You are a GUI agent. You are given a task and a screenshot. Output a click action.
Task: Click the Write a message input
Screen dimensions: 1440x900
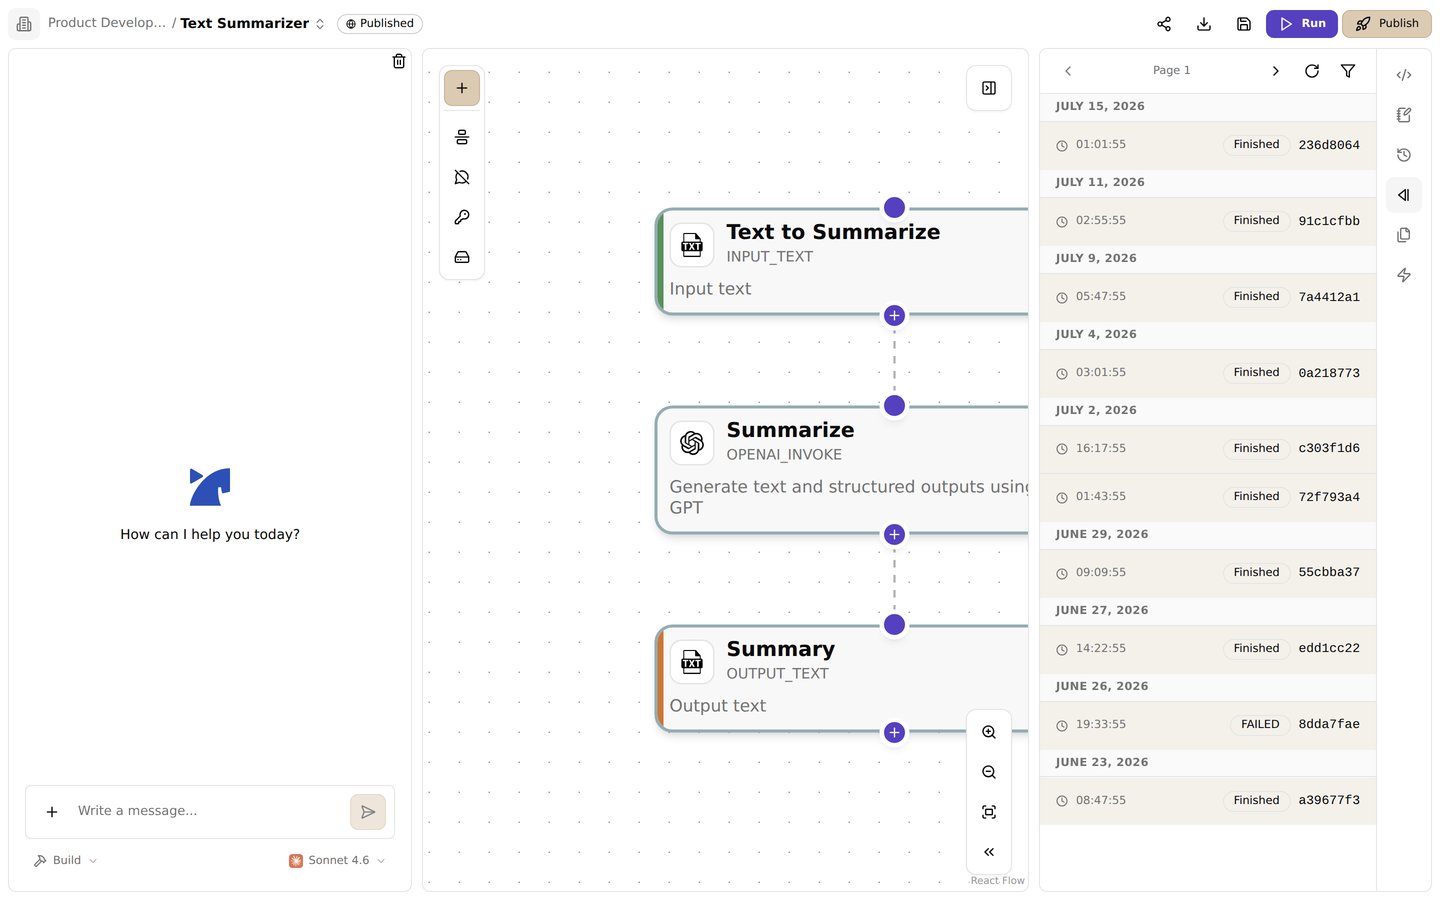[x=208, y=811]
